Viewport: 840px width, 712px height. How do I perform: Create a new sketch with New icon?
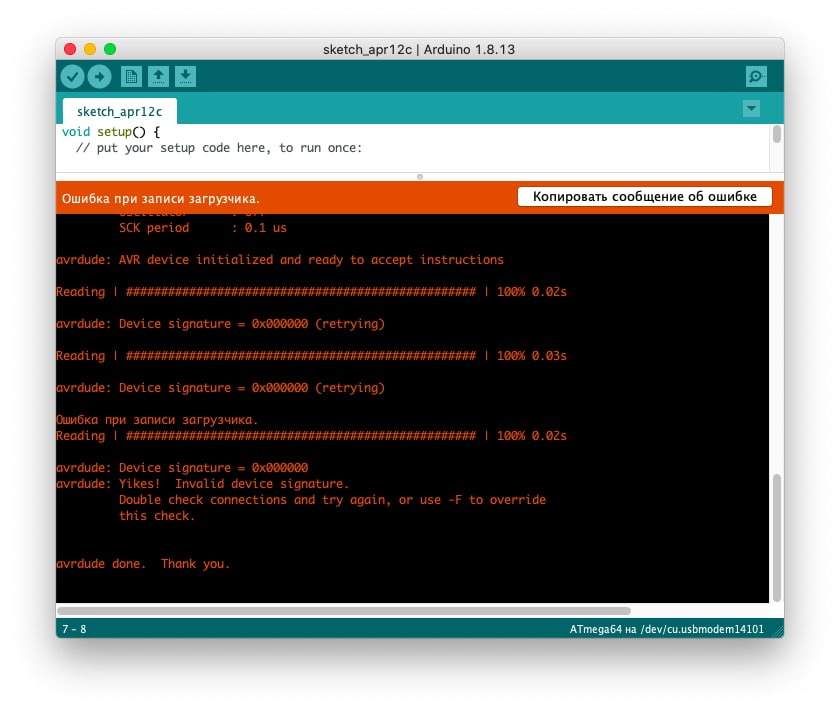pos(131,77)
